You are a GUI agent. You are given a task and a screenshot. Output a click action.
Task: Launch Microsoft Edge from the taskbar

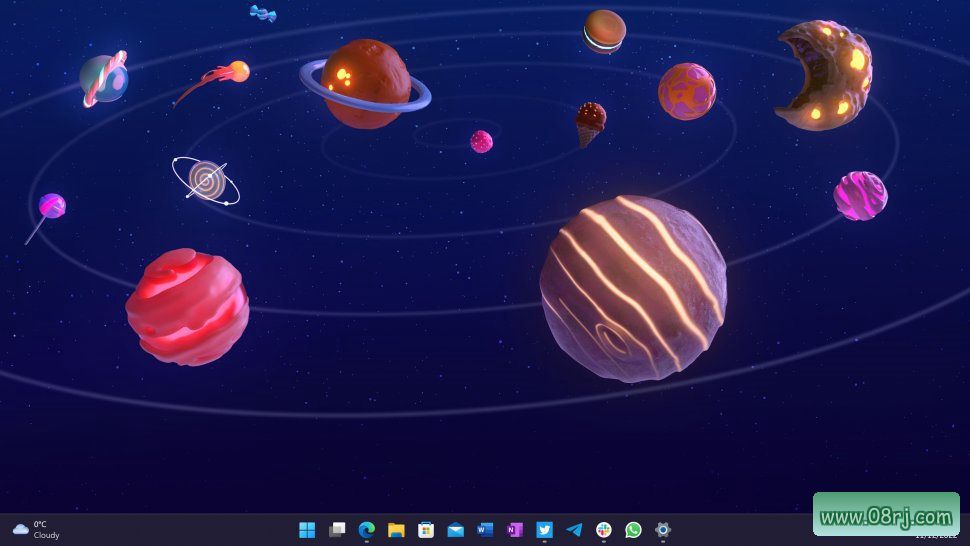[366, 530]
